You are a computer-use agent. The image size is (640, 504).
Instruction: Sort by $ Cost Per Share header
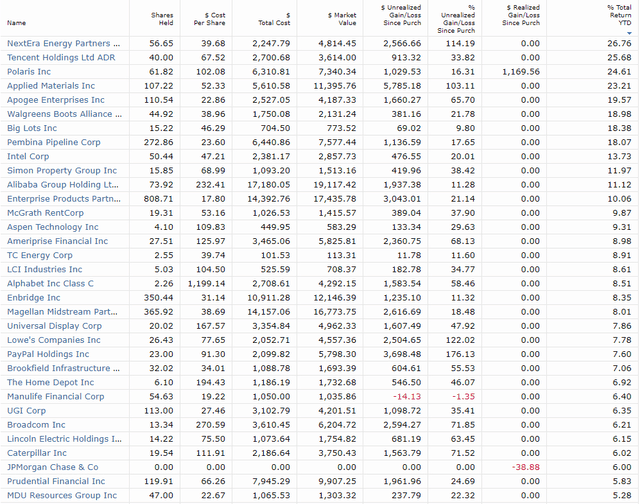coord(209,19)
